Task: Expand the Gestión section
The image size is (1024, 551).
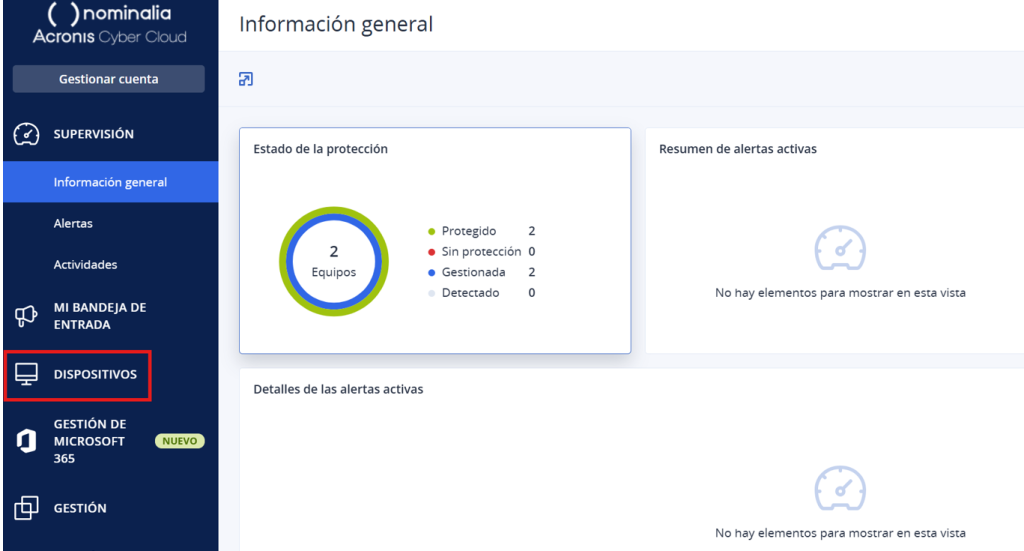Action: point(80,508)
